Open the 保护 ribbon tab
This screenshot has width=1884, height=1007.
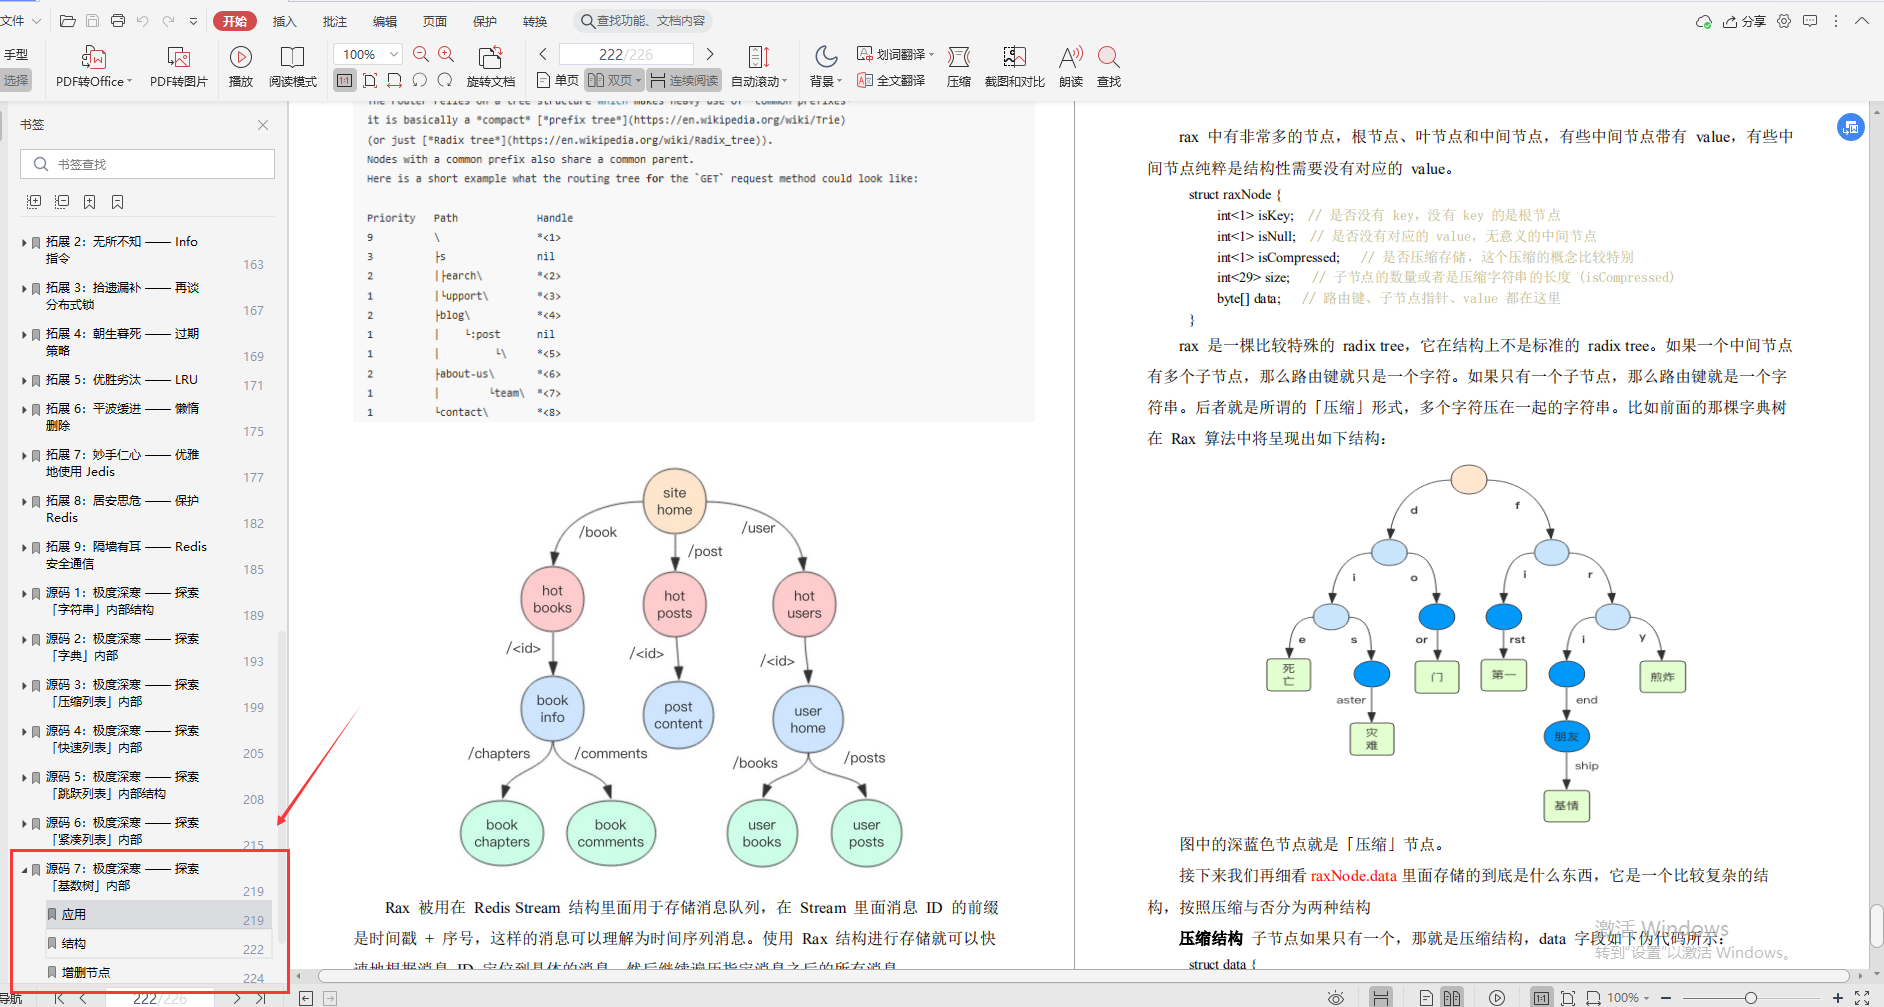click(485, 21)
